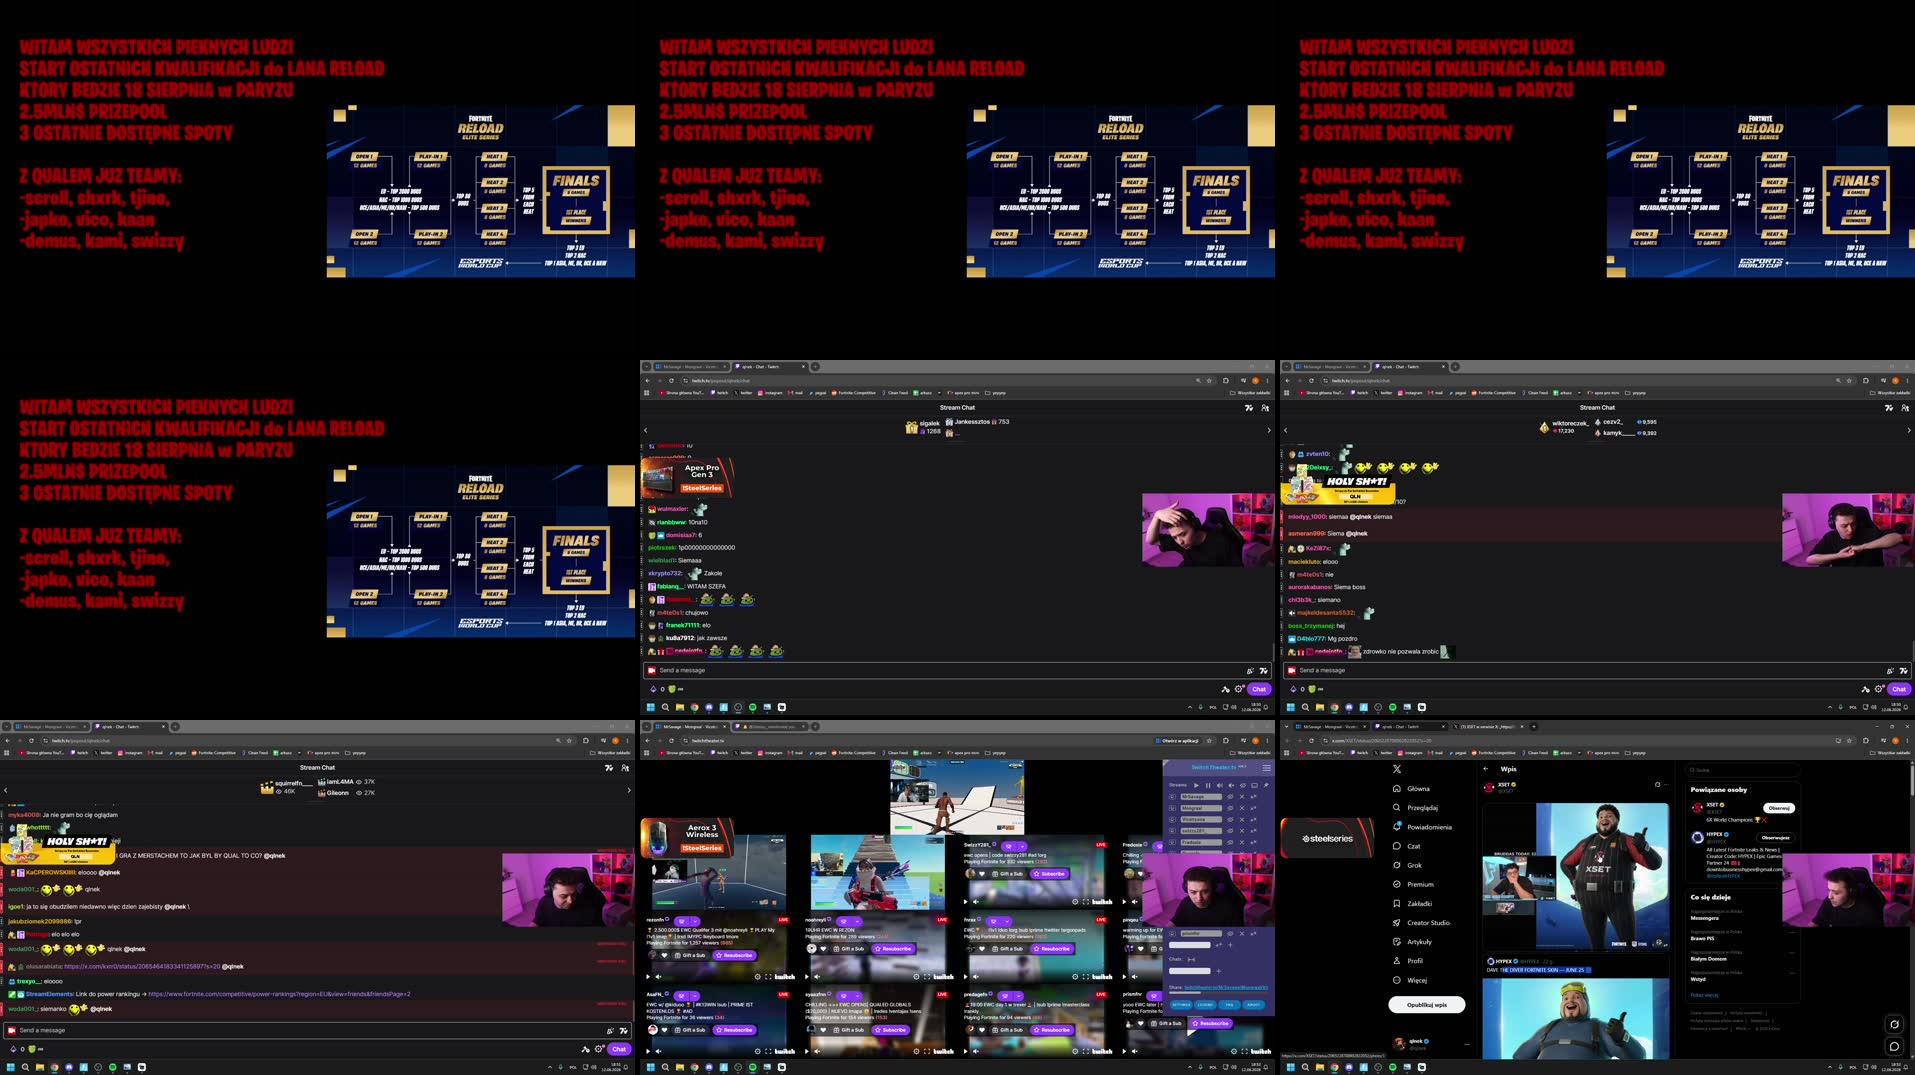Open Spotify from the X window's taskbar
Screen dimensions: 1915x1075
coord(1393,1067)
